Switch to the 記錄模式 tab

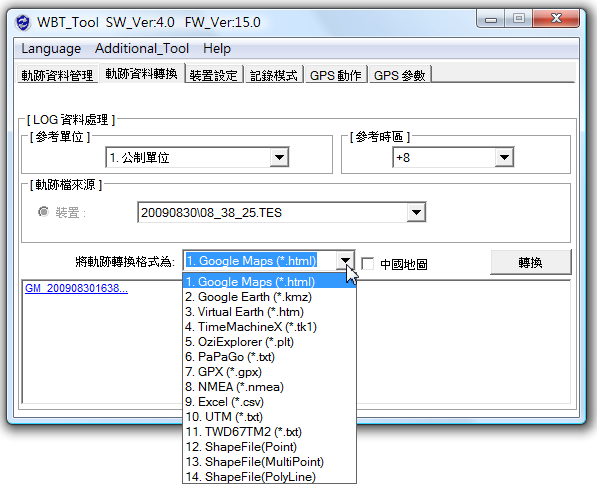click(274, 75)
